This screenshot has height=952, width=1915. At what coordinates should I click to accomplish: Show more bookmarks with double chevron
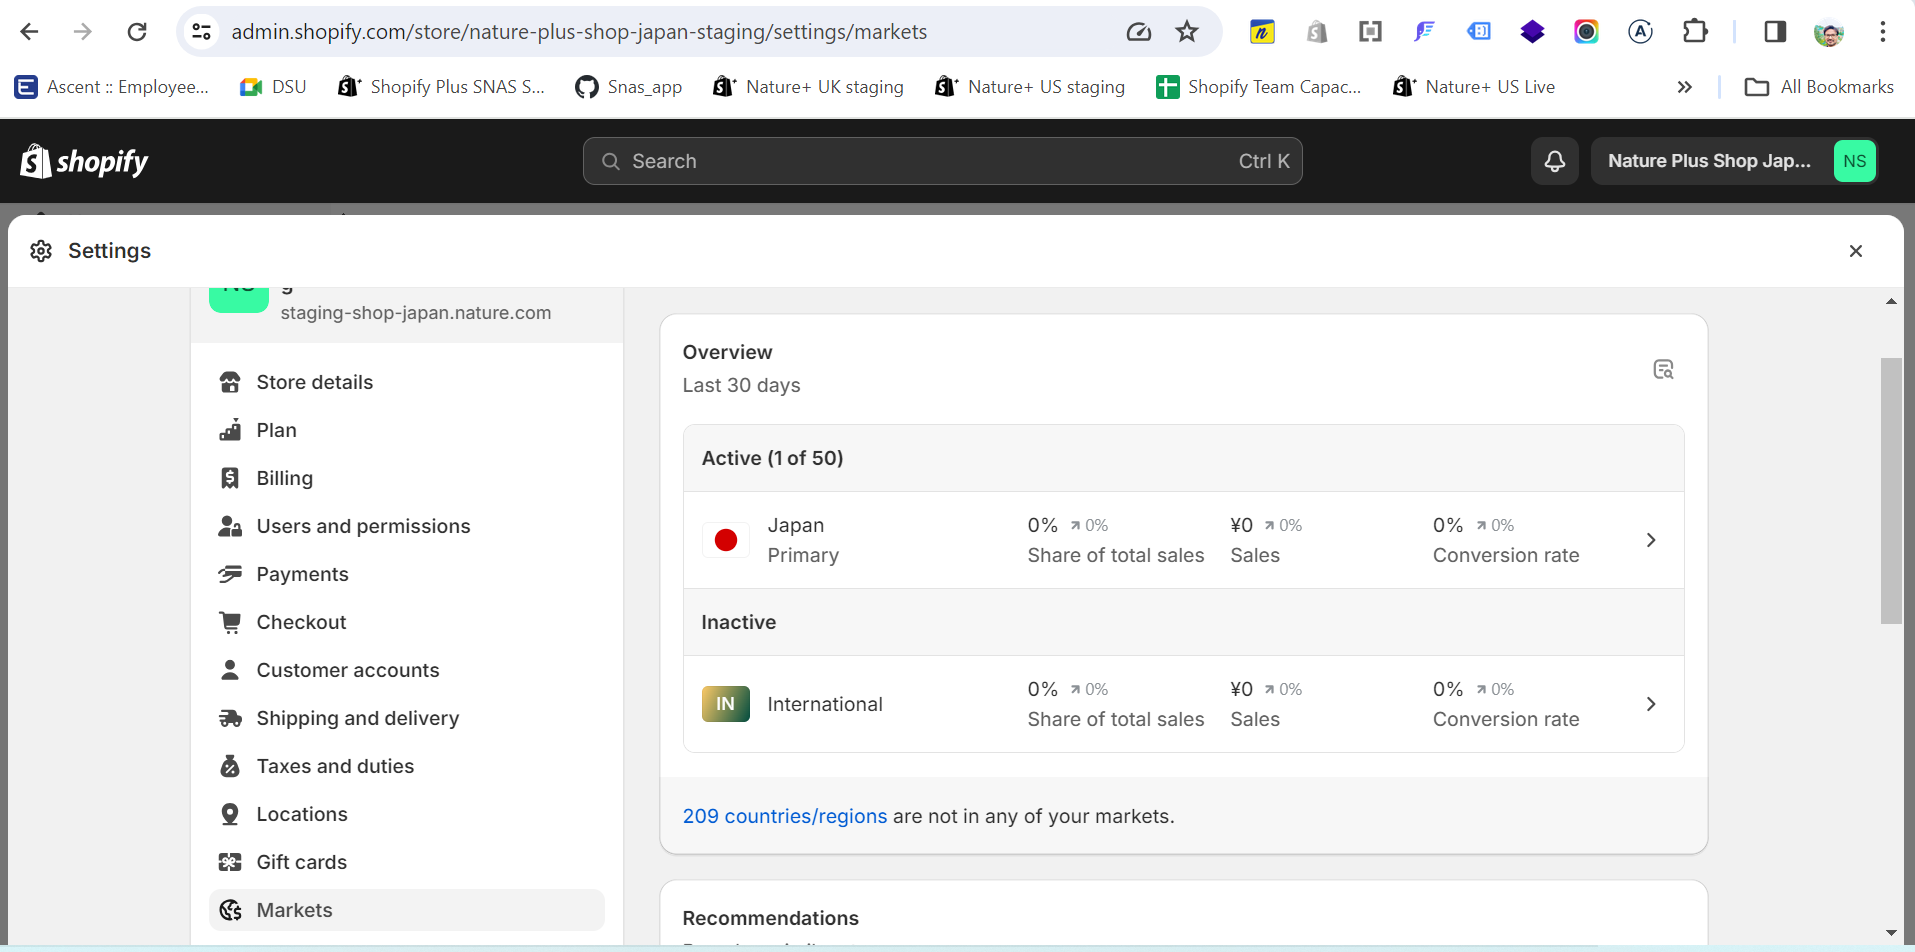pos(1685,87)
